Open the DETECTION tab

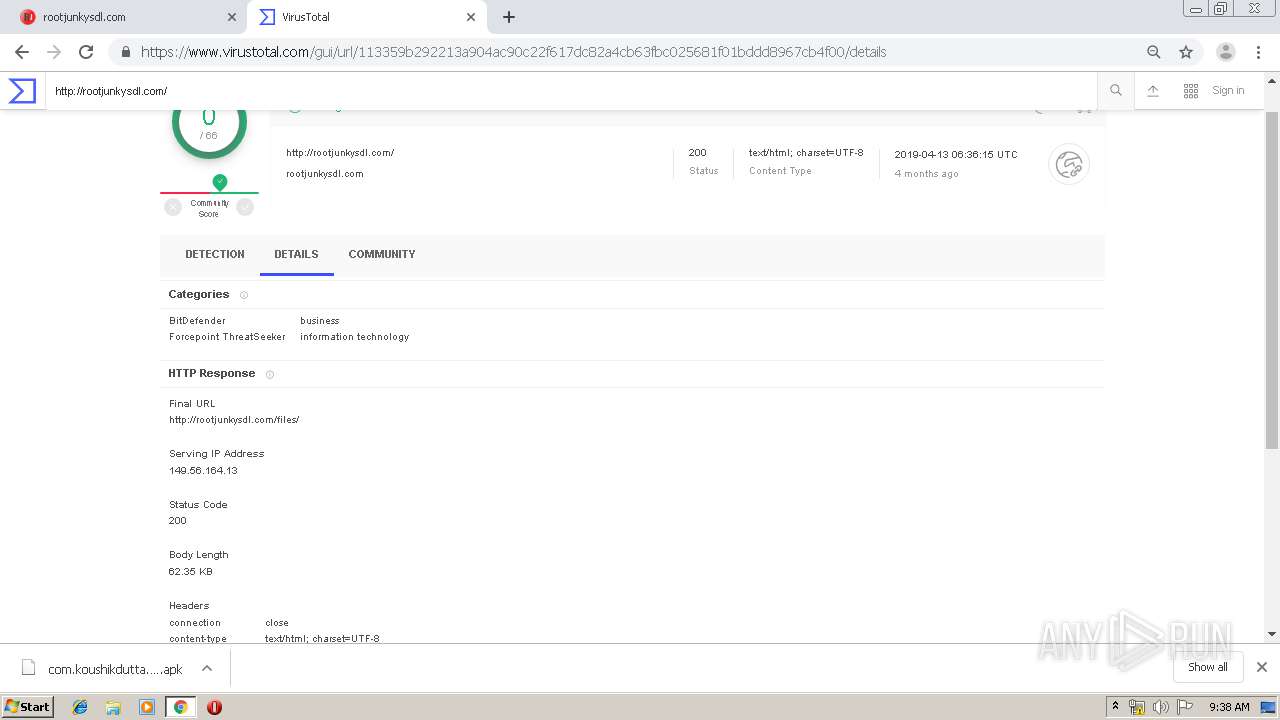[215, 254]
